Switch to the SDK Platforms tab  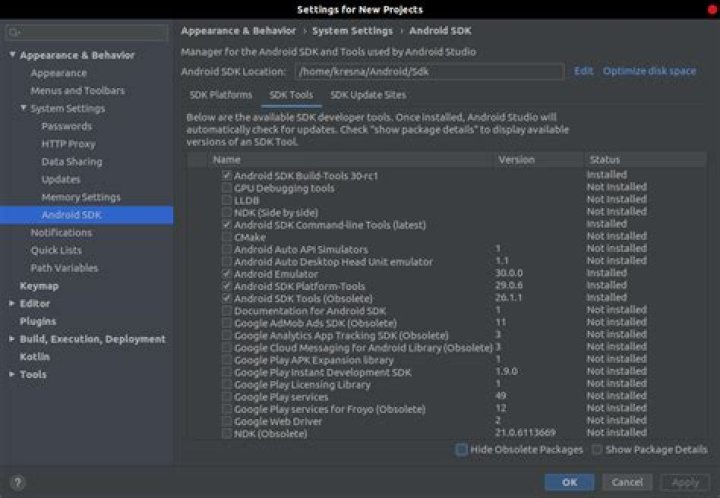(221, 95)
